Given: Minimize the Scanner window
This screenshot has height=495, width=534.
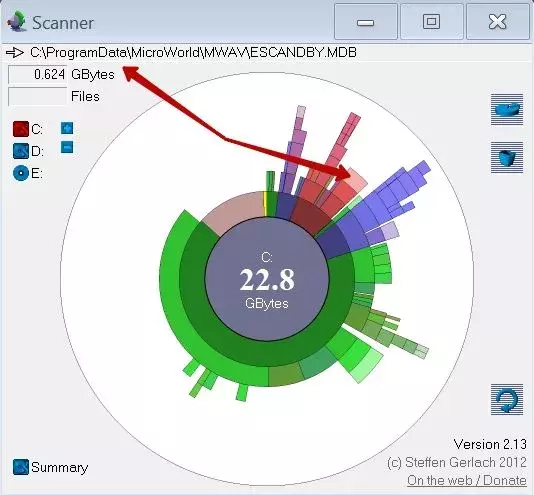Looking at the screenshot, I should click(366, 21).
